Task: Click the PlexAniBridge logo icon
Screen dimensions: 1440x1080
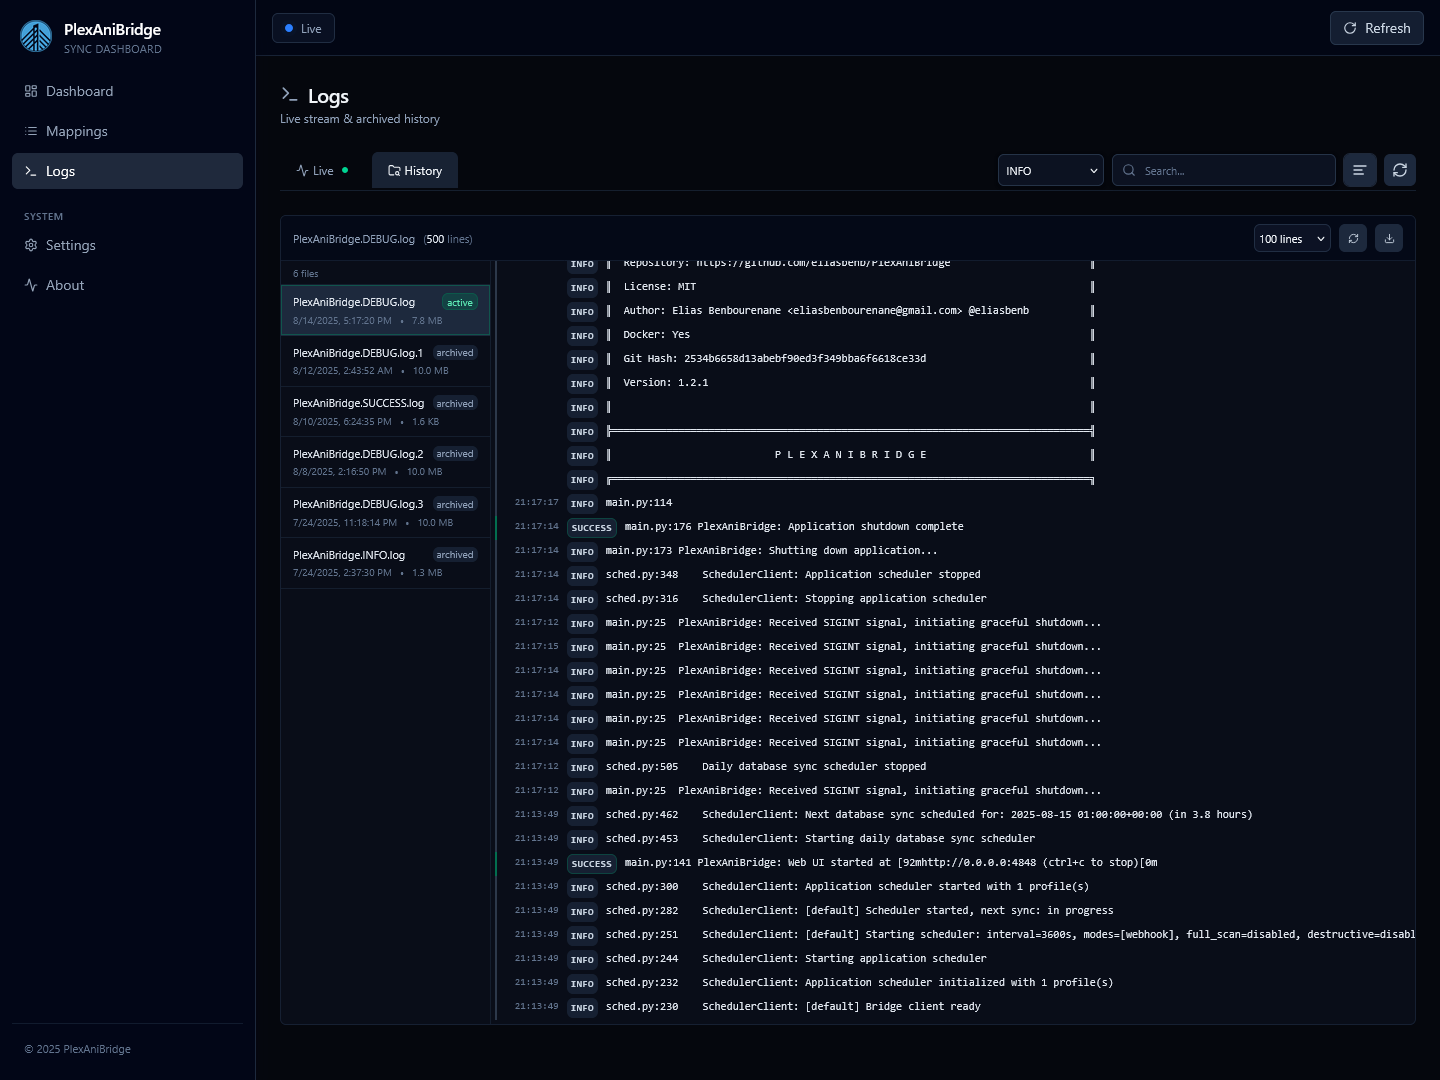Action: coord(36,36)
